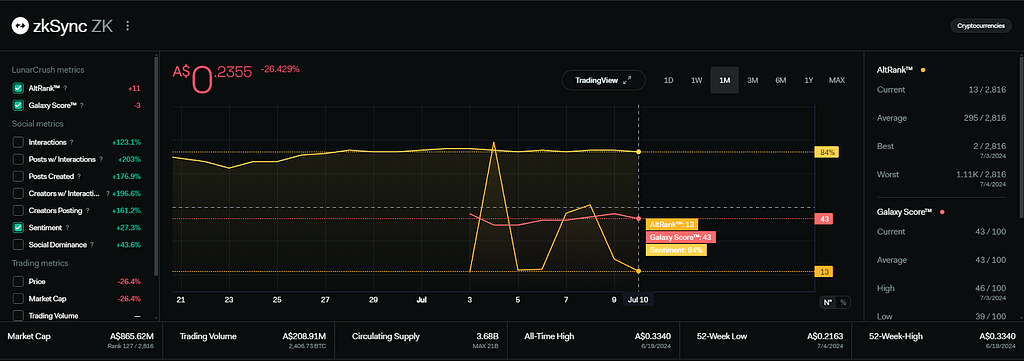Screen dimensions: 1024x361
Task: Switch chart scale to % mode
Action: point(842,302)
